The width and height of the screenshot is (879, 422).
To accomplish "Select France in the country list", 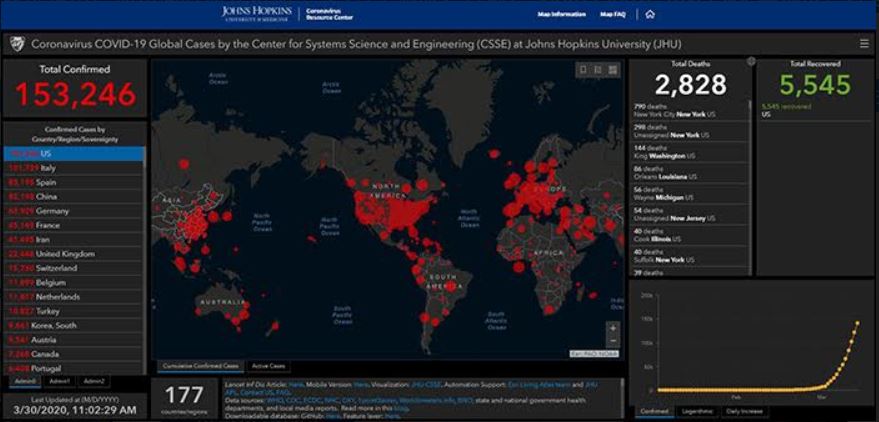I will [x=74, y=225].
